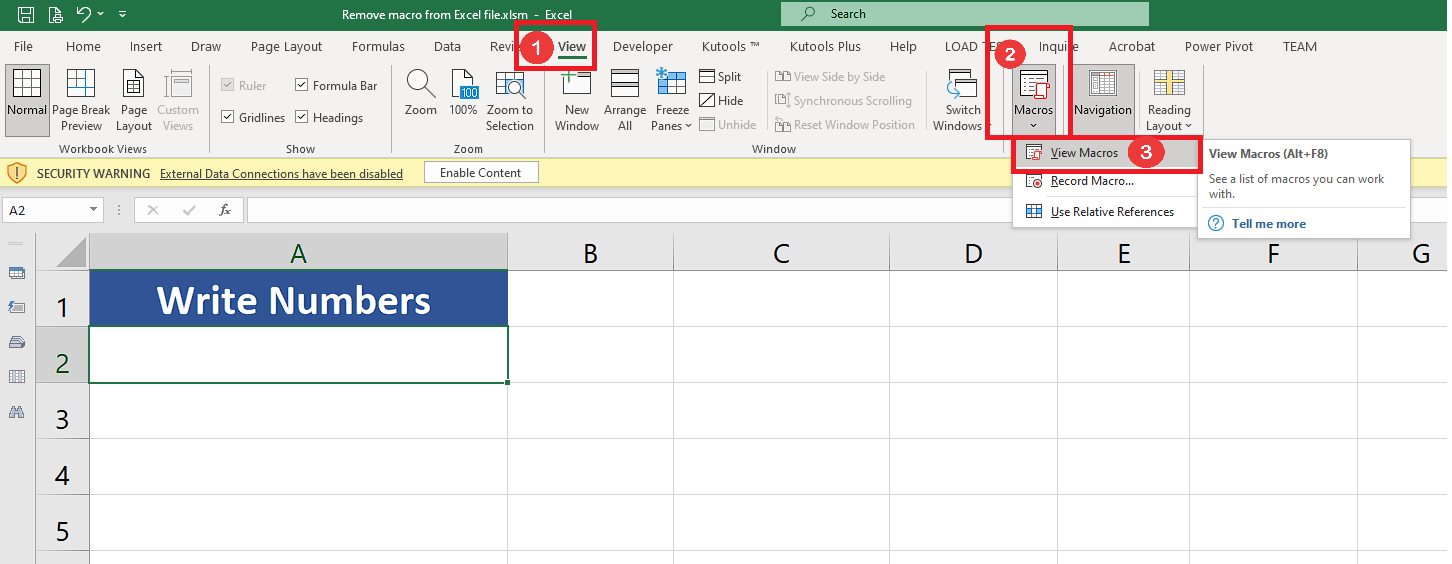Click the Save icon in title bar
This screenshot has width=1452, height=564.
[x=26, y=14]
